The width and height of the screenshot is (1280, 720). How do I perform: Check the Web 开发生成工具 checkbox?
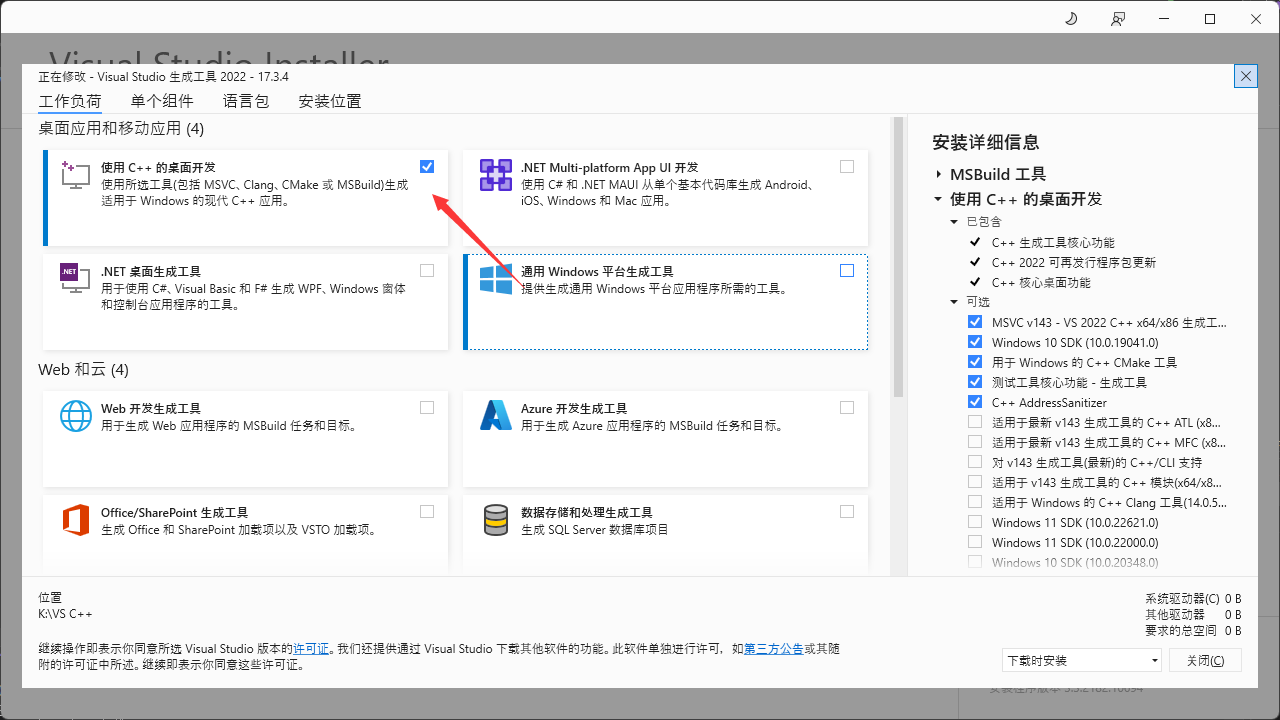[x=428, y=408]
